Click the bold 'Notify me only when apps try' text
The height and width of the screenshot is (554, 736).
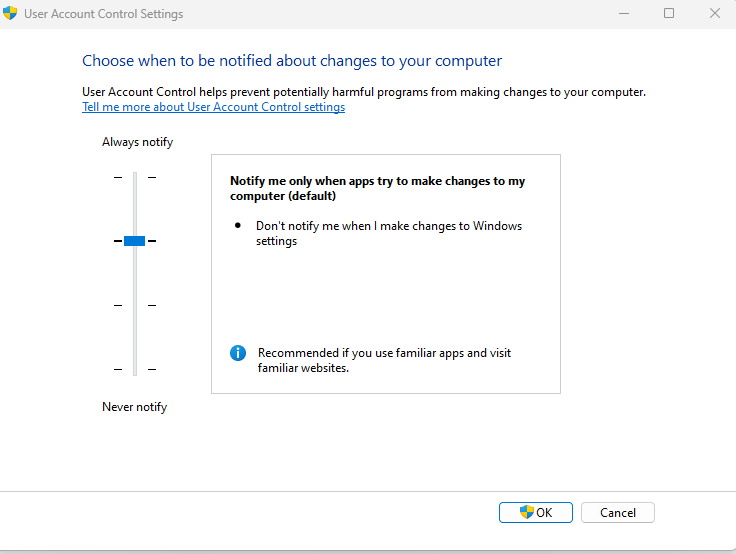[377, 188]
